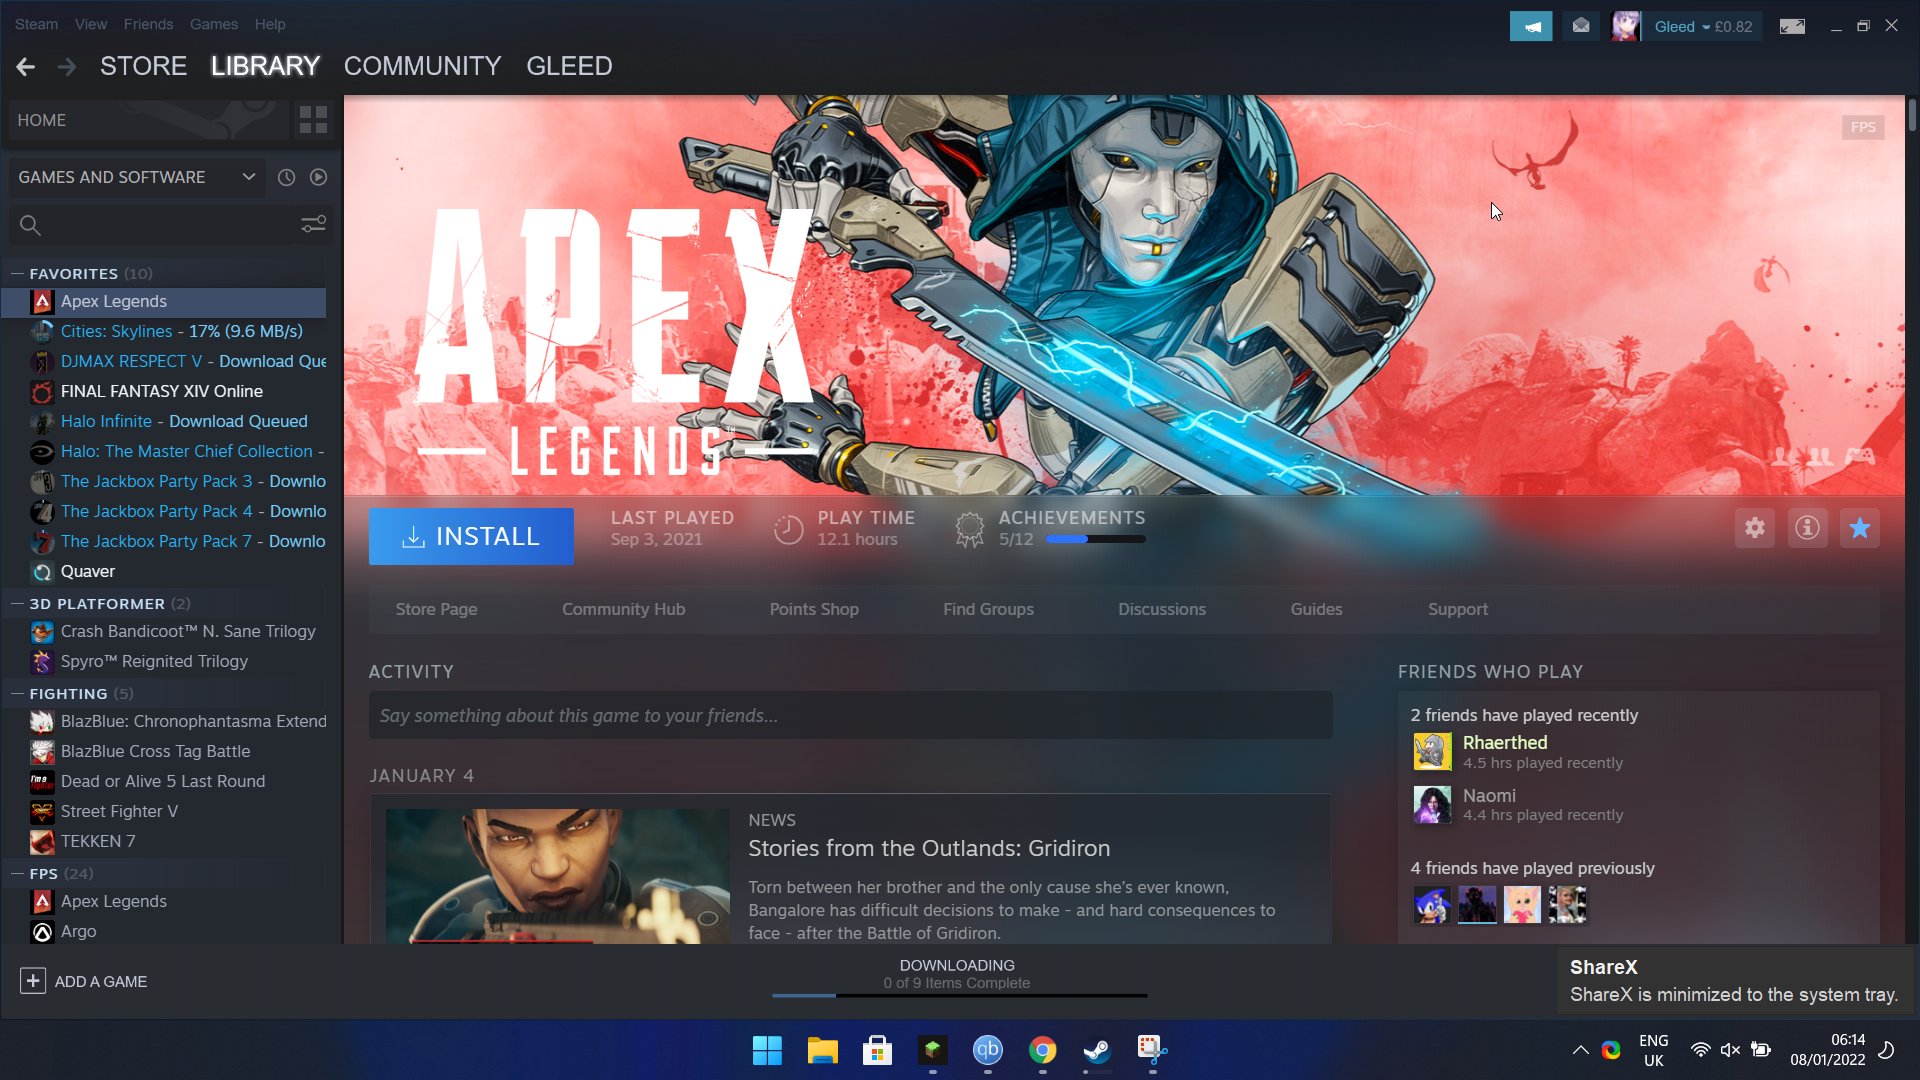Click the game info icon
Viewport: 1920px width, 1080px height.
click(x=1807, y=528)
